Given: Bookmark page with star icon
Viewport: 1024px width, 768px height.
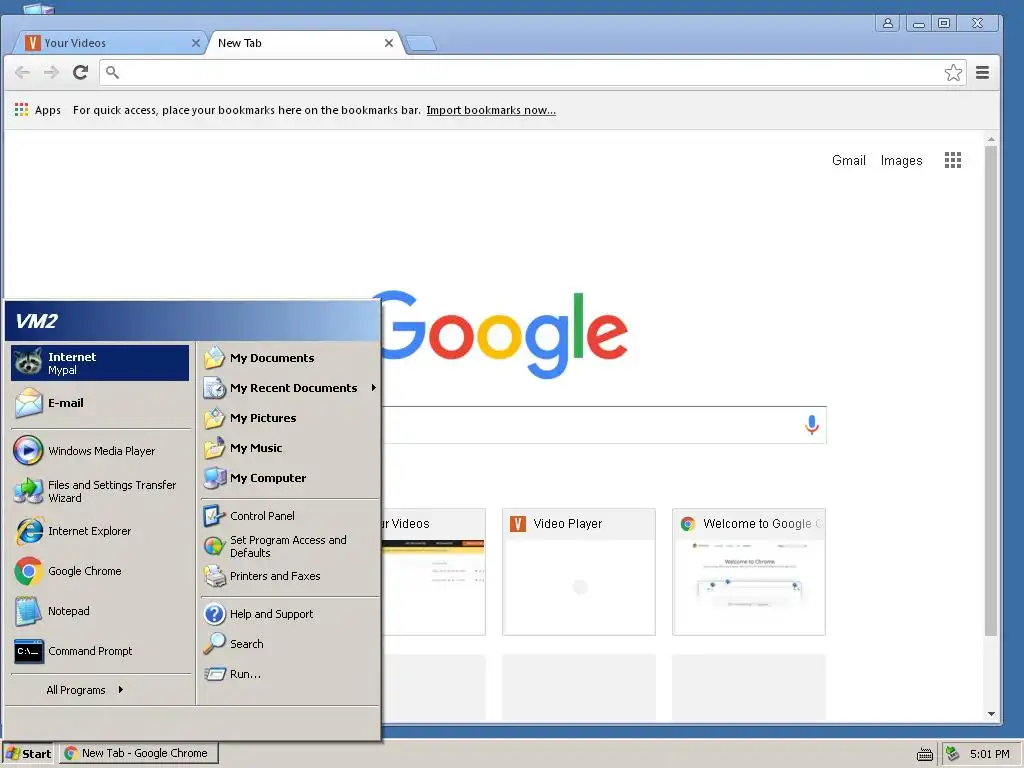Looking at the screenshot, I should (953, 72).
